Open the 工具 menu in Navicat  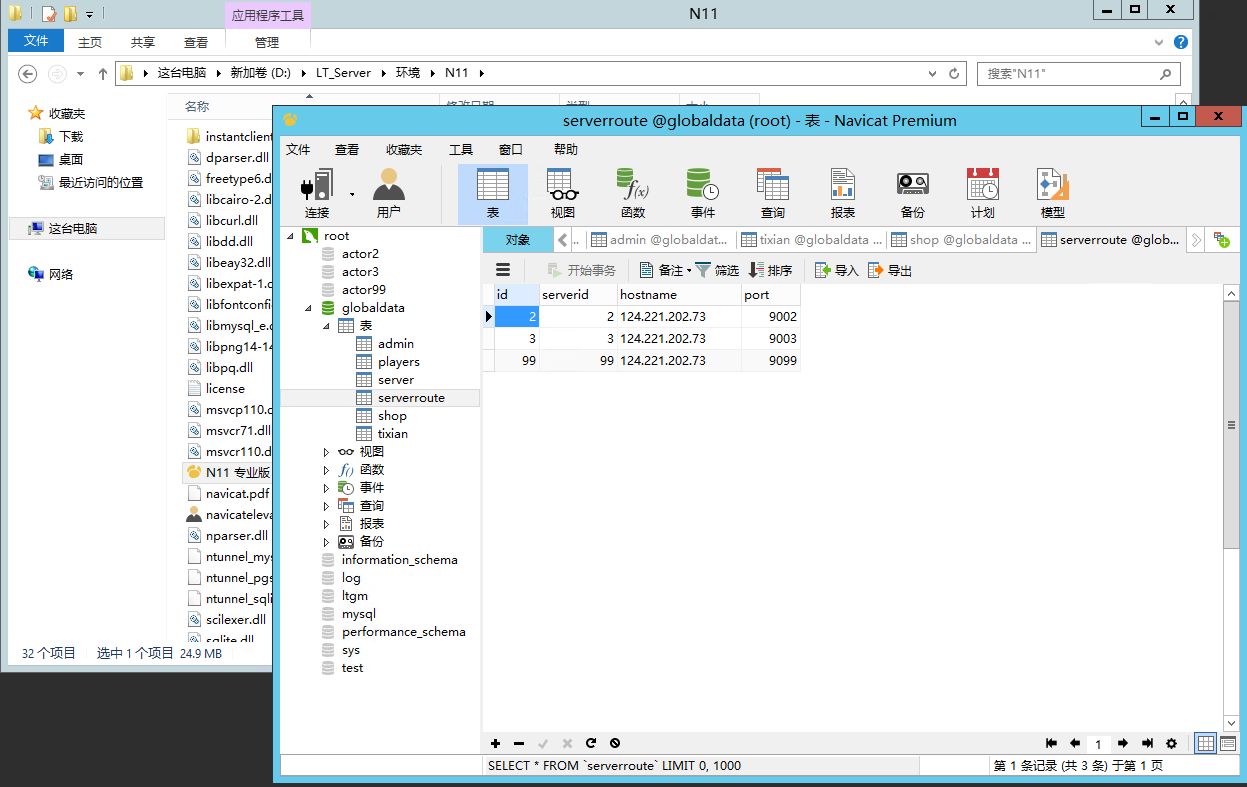(460, 150)
